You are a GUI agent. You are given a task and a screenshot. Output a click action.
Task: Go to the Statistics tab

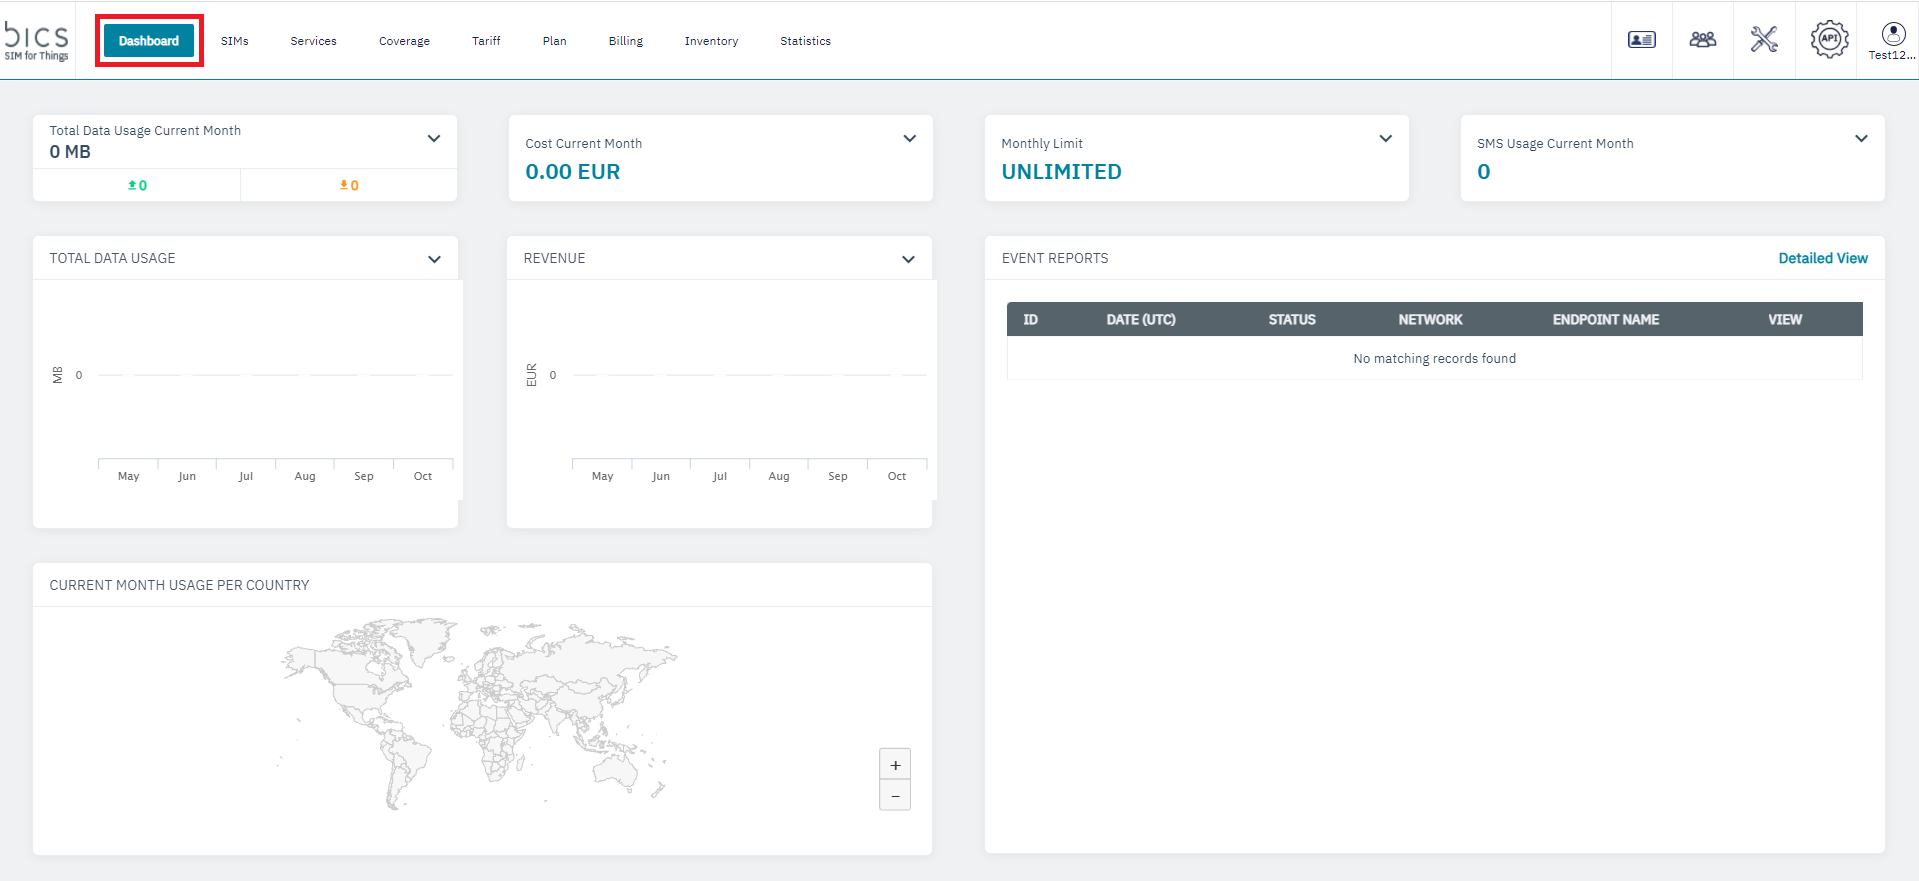(805, 41)
